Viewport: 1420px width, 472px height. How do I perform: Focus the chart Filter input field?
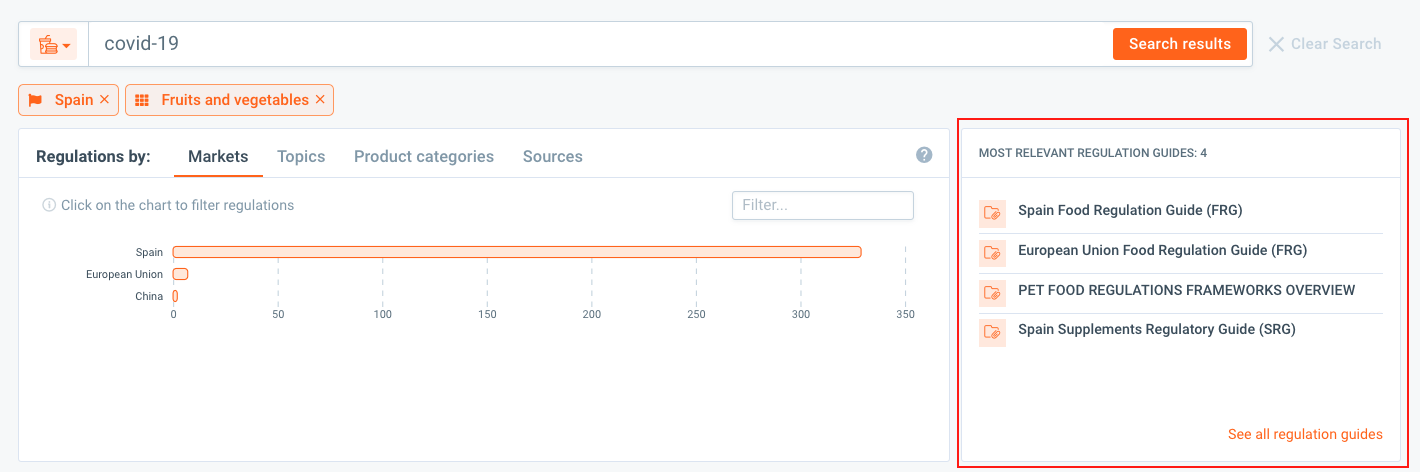tap(823, 205)
